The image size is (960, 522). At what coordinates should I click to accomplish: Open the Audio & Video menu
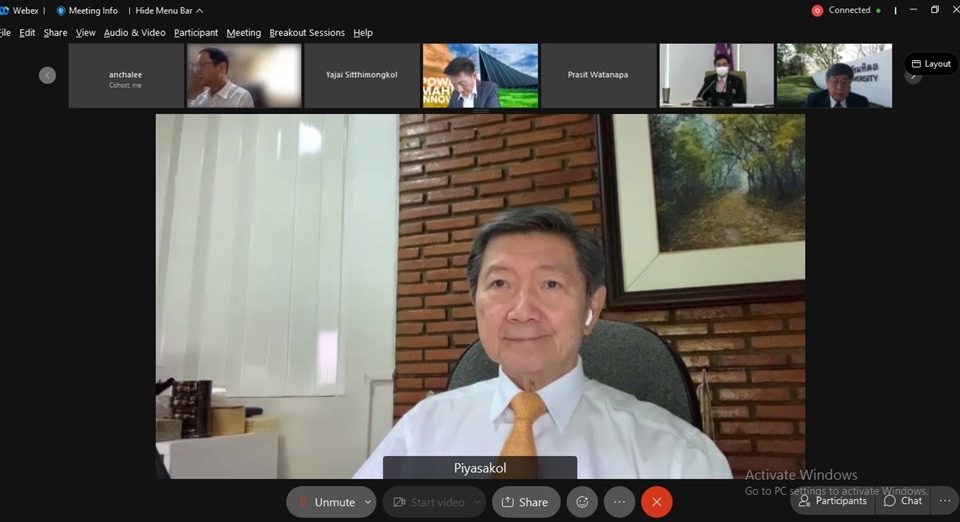coord(135,33)
